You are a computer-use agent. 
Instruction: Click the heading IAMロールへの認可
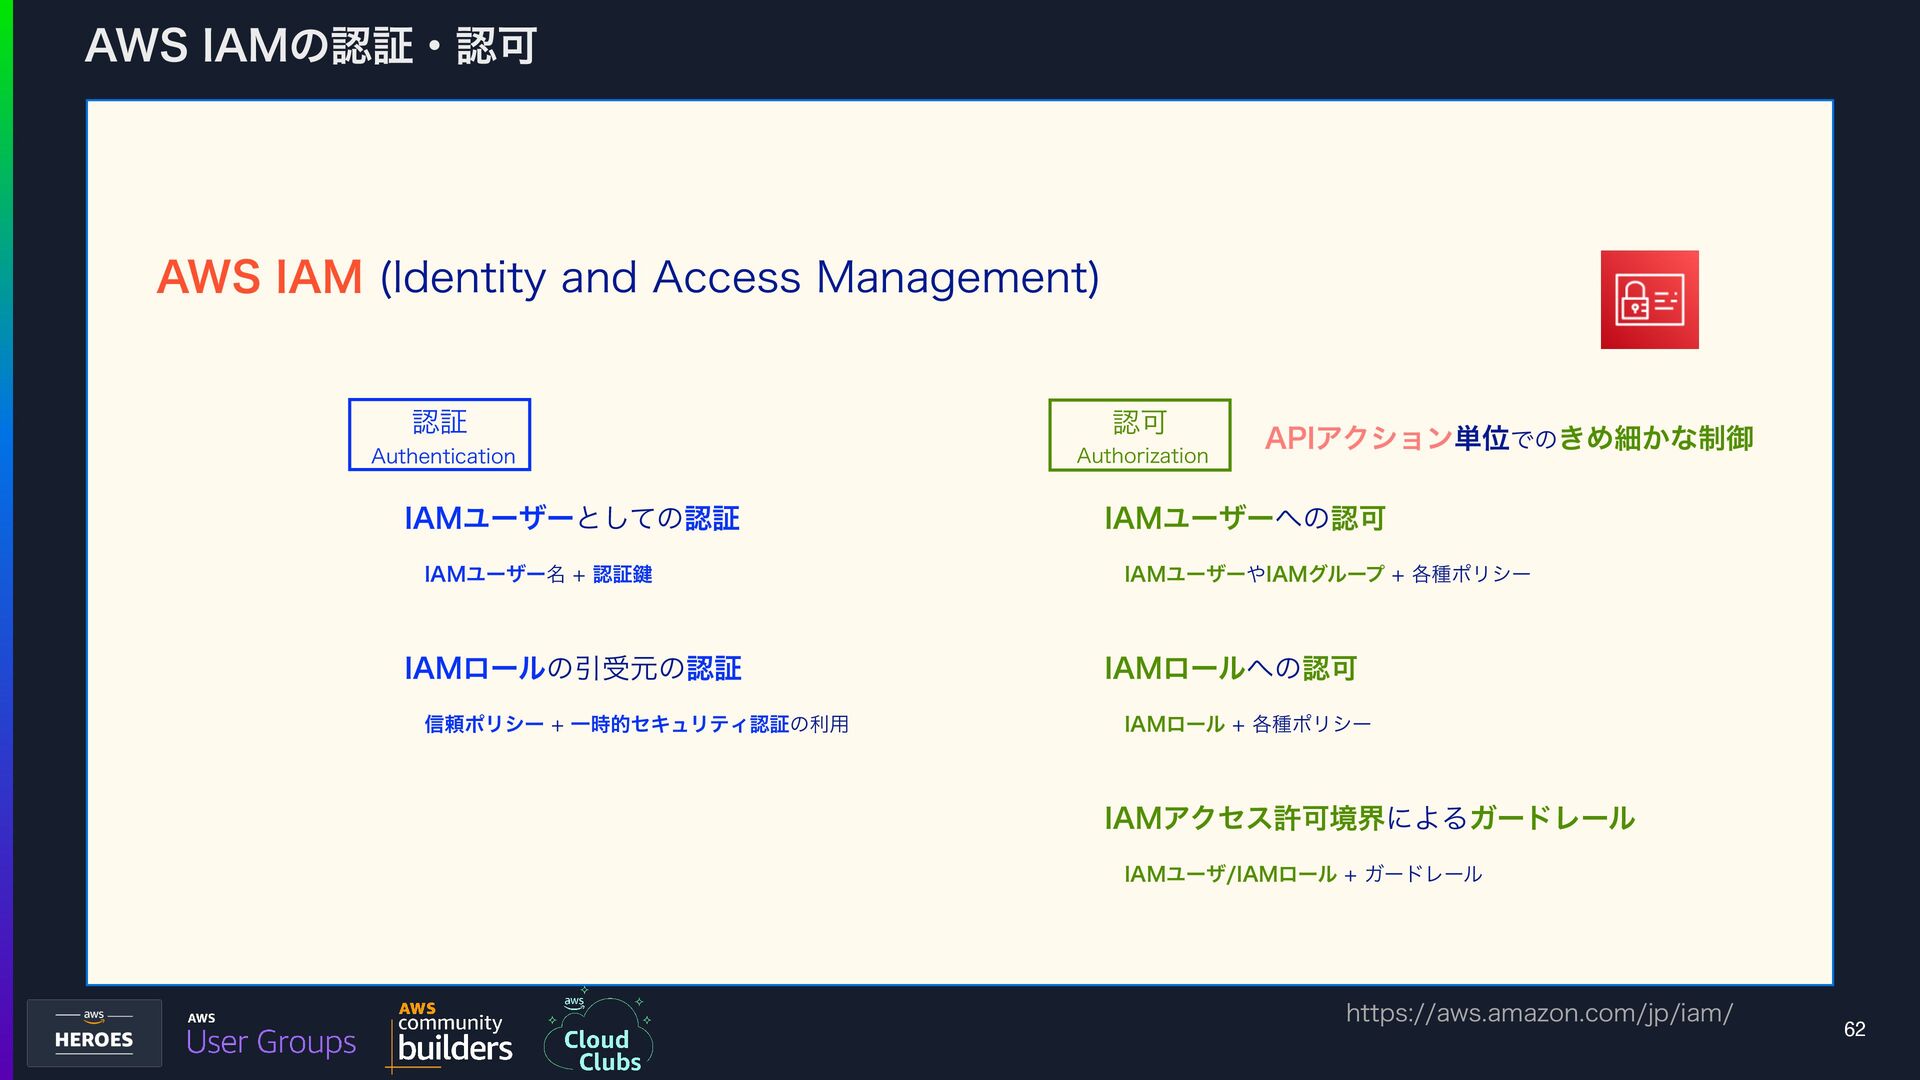[1230, 668]
